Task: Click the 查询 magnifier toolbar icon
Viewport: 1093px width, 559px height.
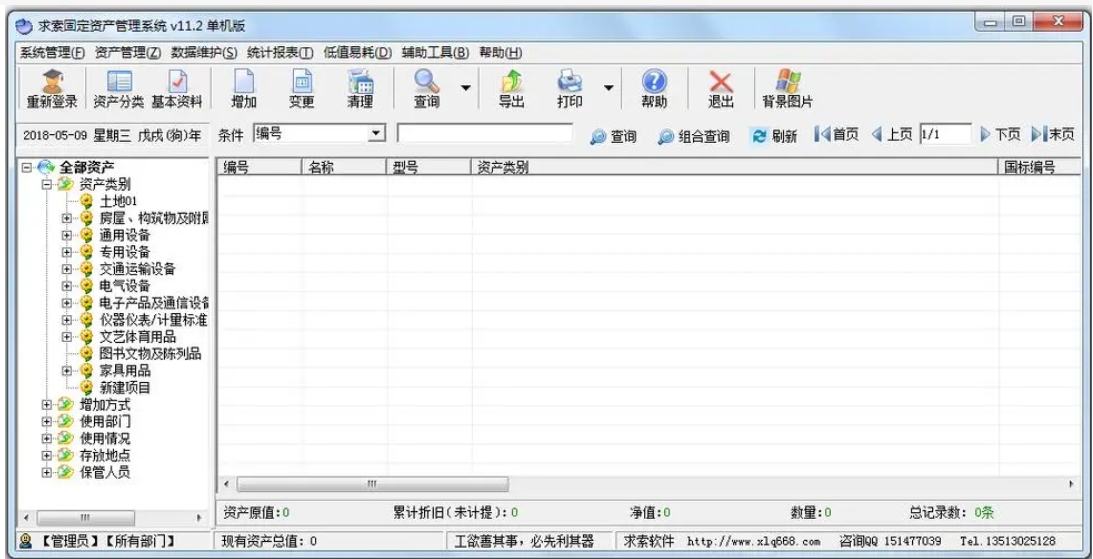Action: pos(427,89)
